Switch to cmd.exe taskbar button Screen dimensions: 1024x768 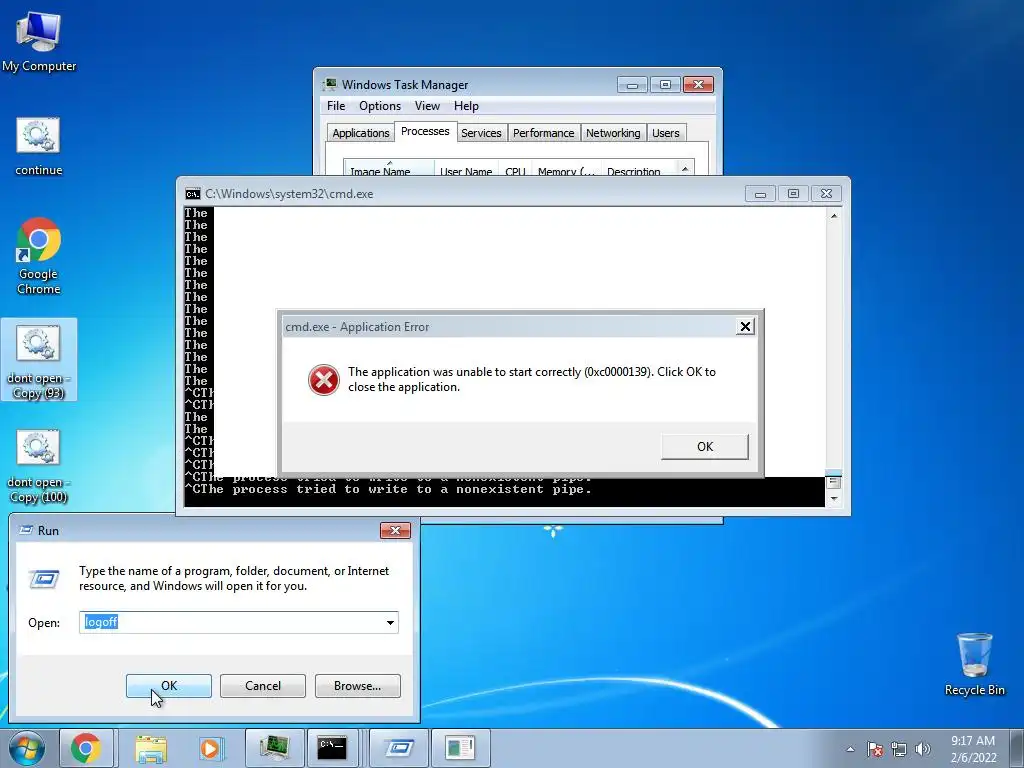[332, 748]
